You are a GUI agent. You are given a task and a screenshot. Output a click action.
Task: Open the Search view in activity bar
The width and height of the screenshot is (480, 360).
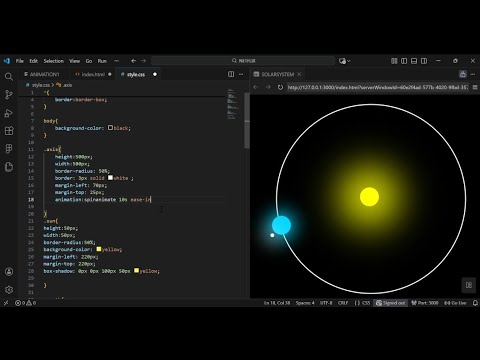[x=9, y=77]
